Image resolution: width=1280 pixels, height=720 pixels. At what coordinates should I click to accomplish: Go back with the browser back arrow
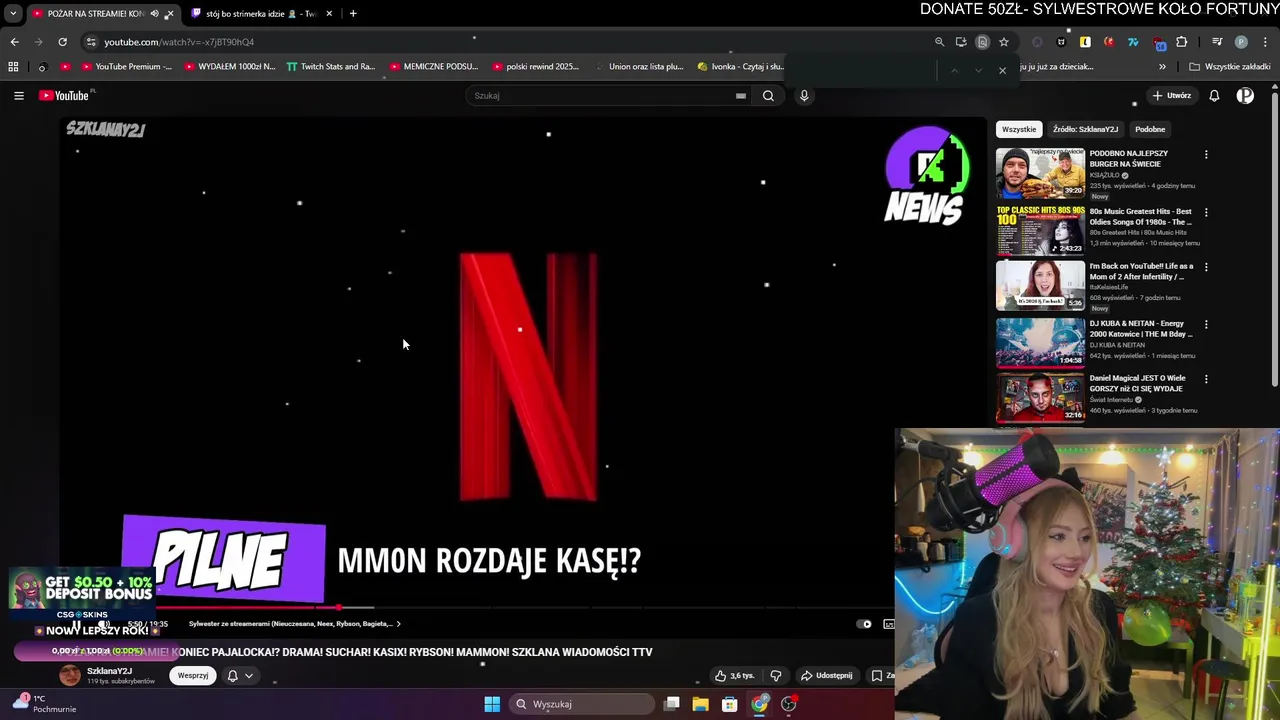pos(14,42)
